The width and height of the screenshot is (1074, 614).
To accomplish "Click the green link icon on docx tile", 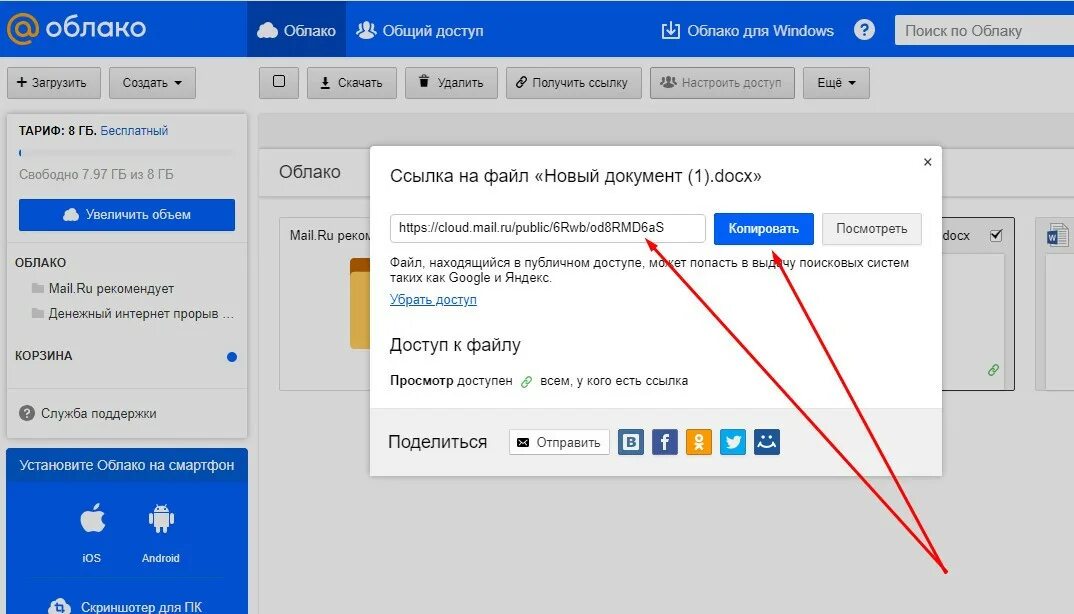I will (993, 370).
